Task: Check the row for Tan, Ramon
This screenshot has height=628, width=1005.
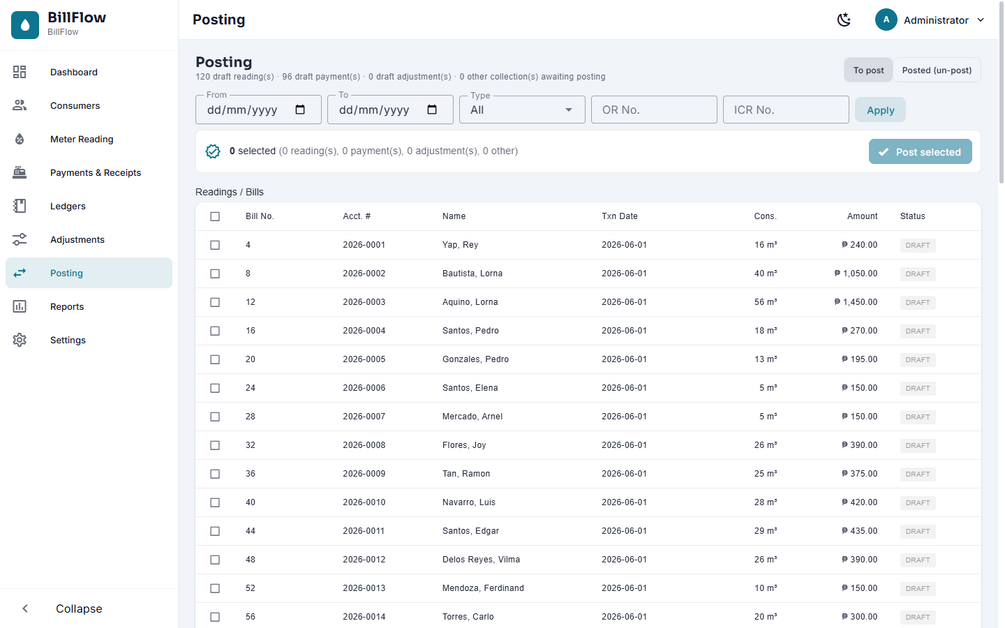Action: pyautogui.click(x=215, y=474)
